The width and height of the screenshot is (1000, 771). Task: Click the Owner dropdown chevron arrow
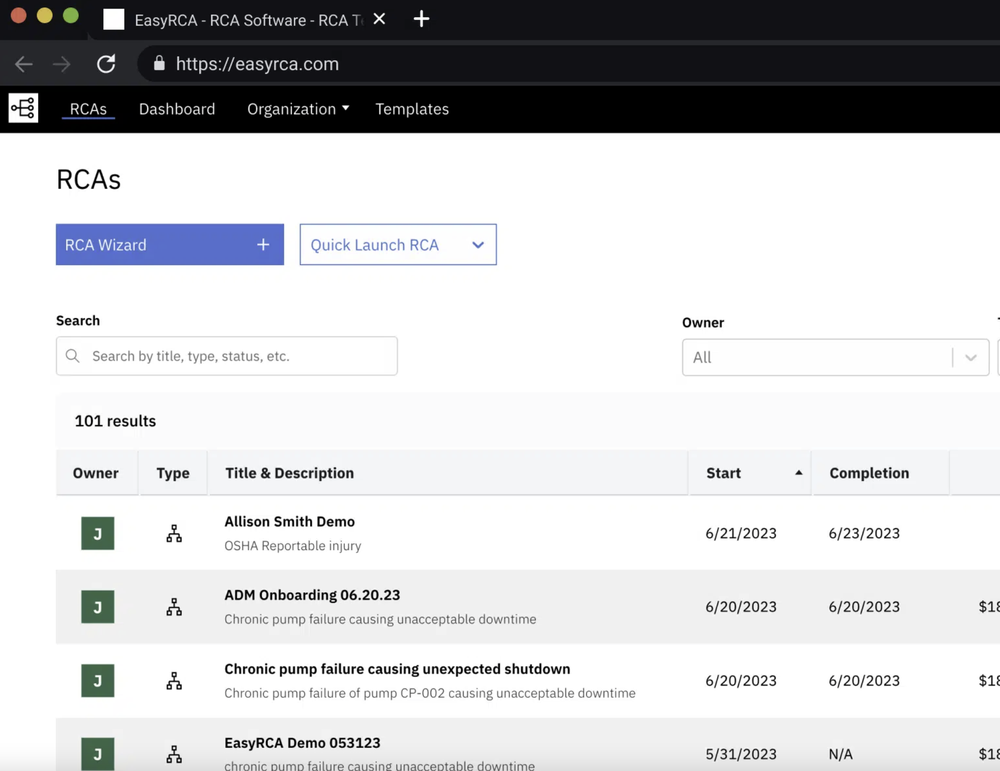[x=971, y=358]
